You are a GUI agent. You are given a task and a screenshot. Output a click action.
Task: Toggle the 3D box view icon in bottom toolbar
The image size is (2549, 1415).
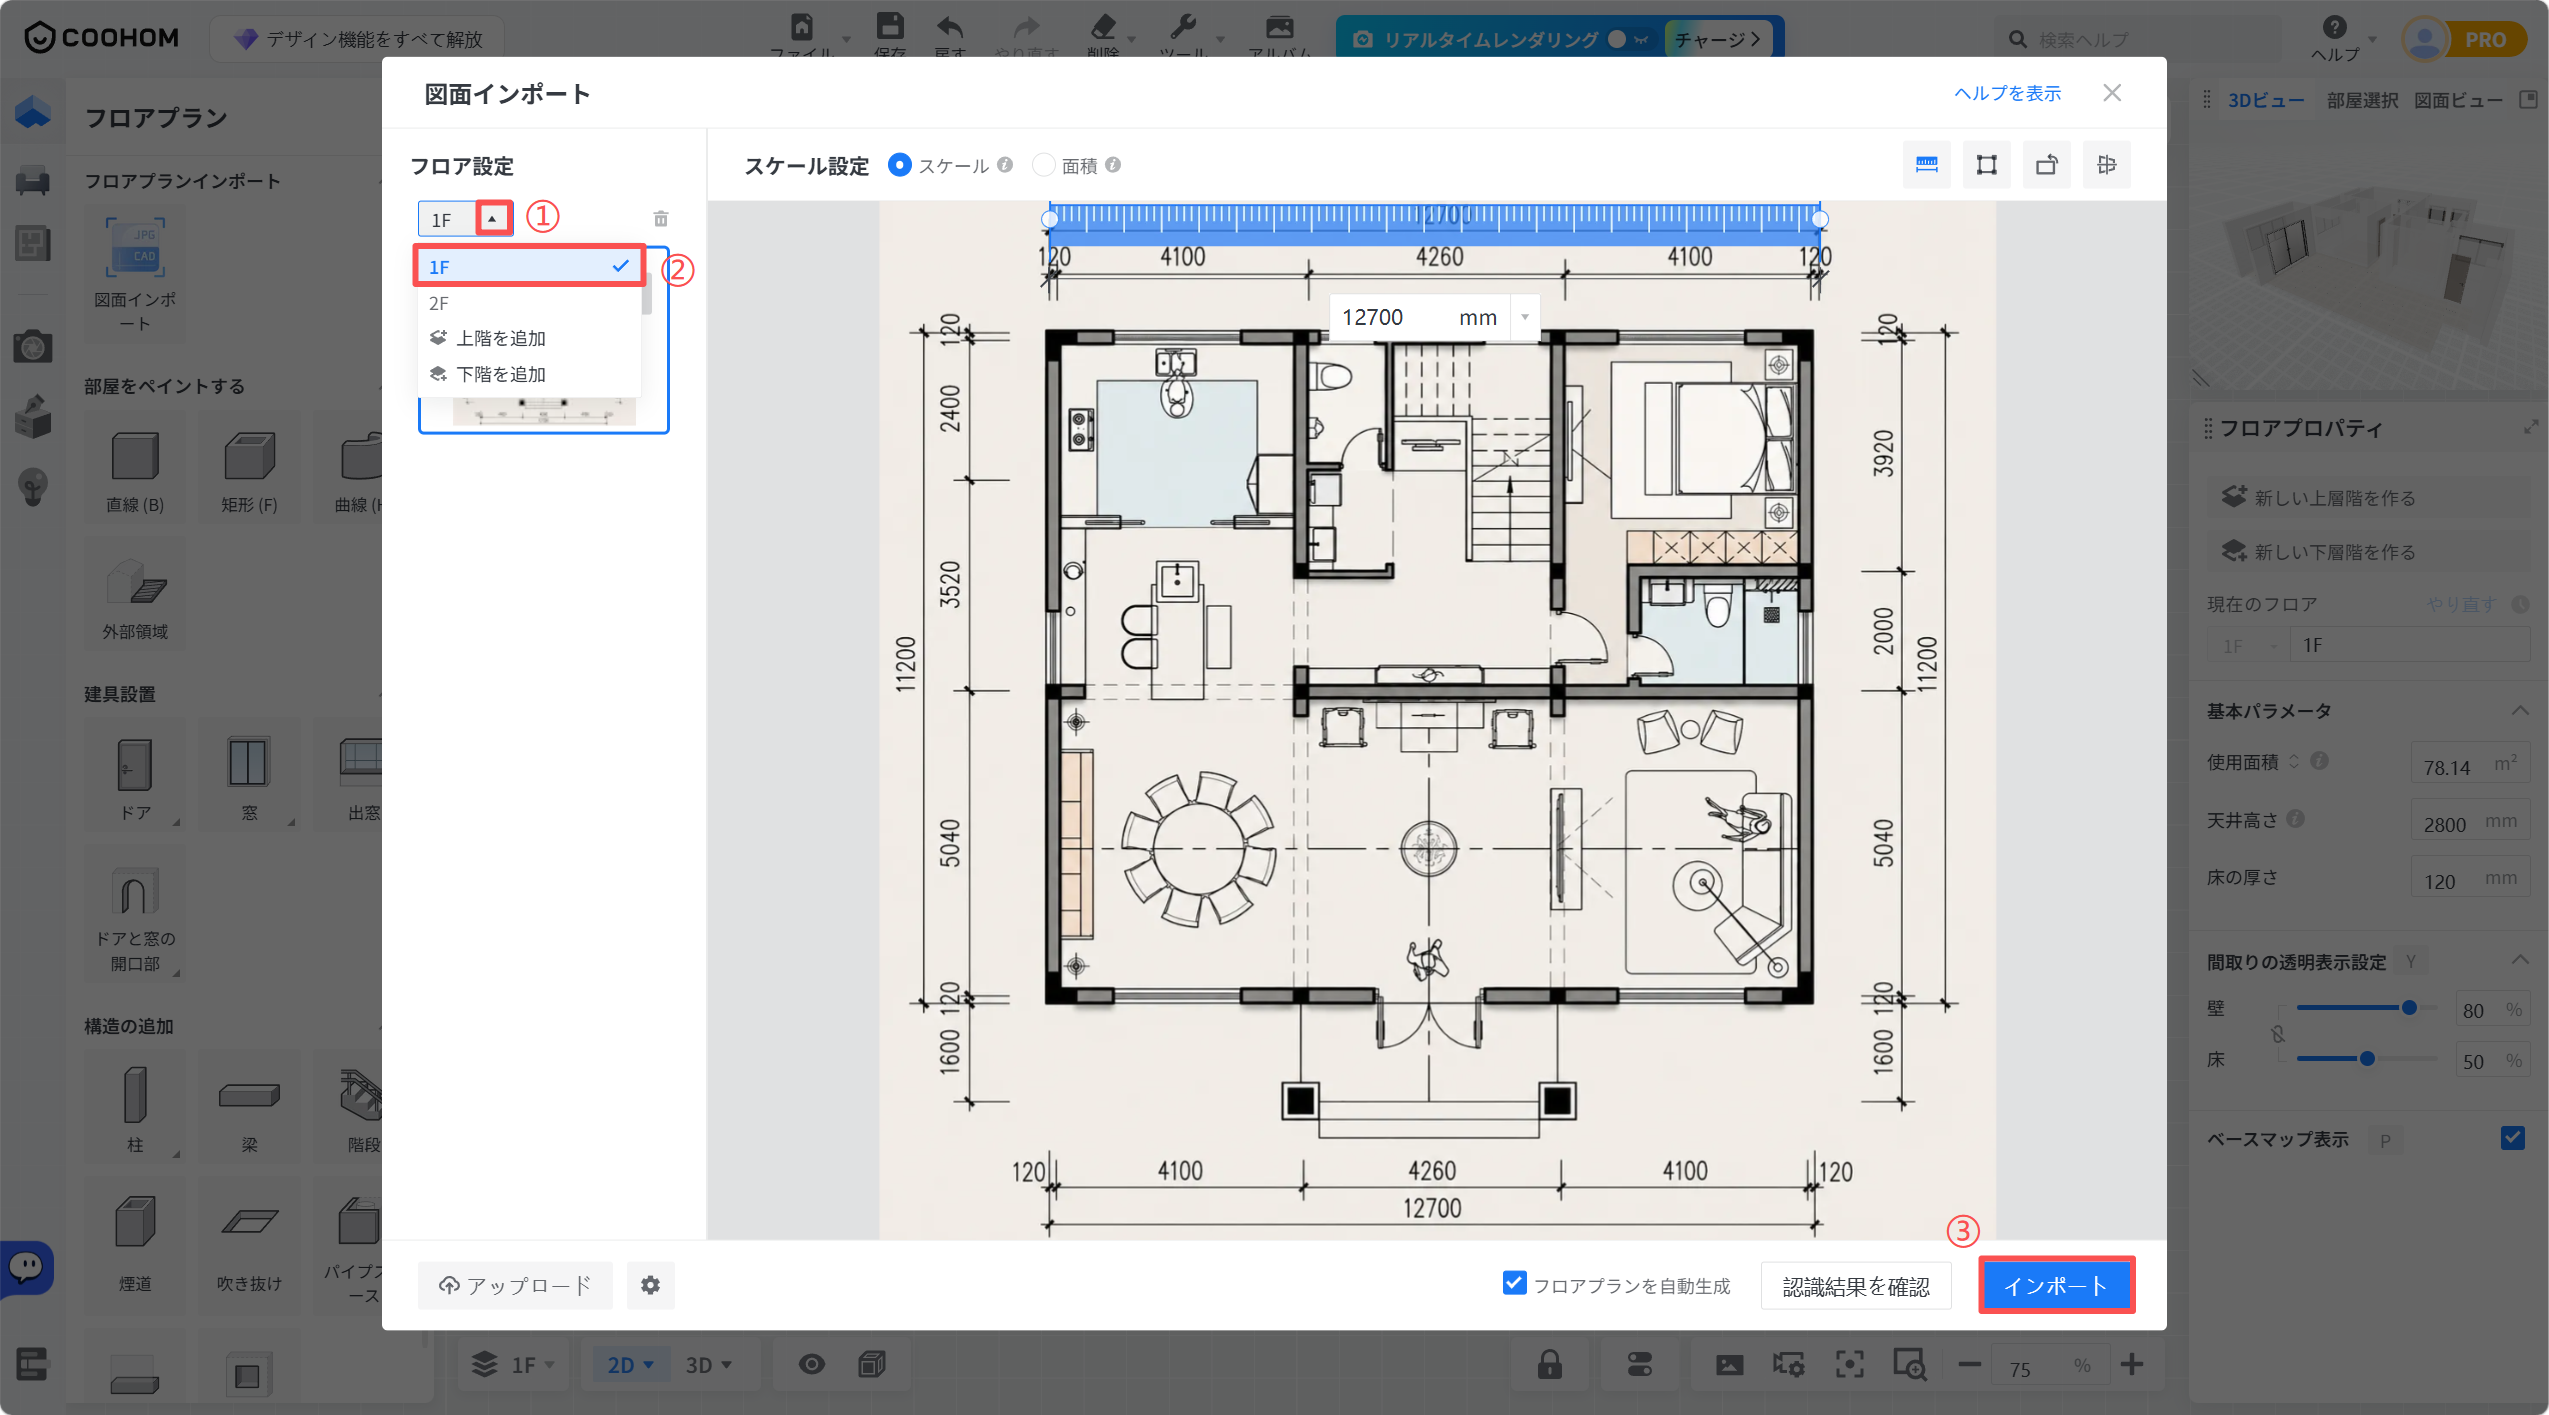pyautogui.click(x=871, y=1365)
